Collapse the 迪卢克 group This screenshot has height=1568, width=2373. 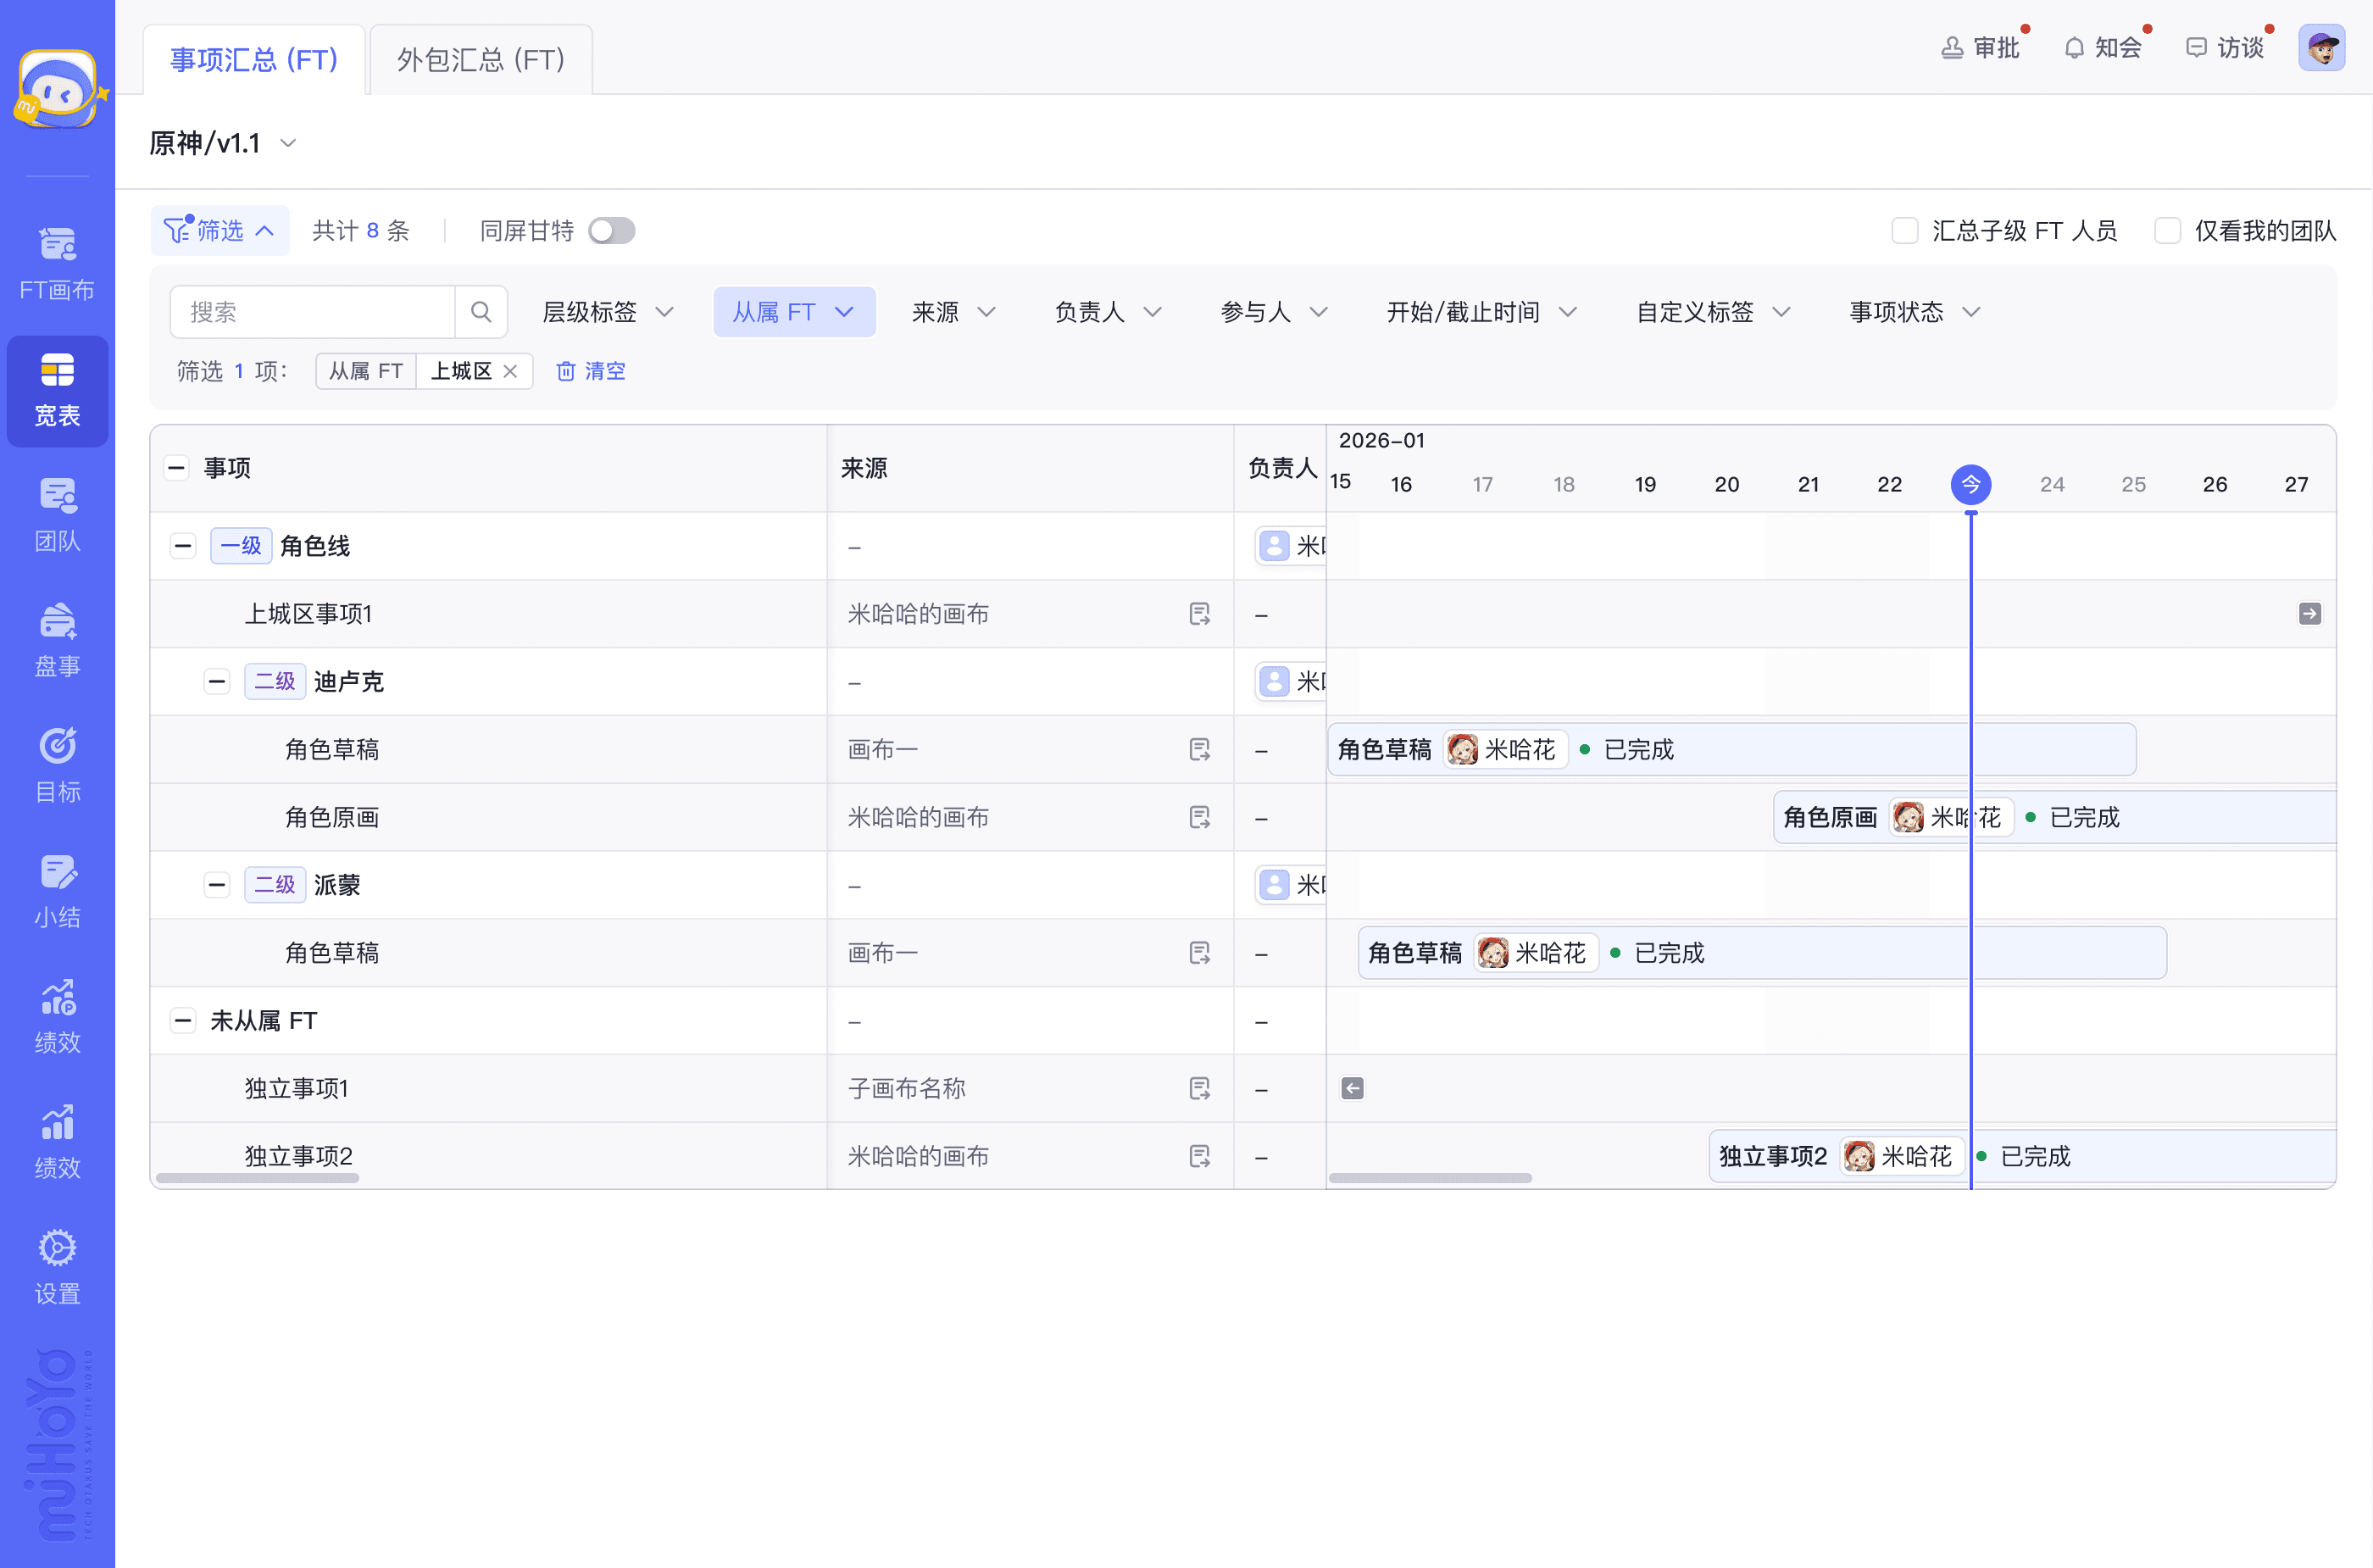click(x=217, y=682)
